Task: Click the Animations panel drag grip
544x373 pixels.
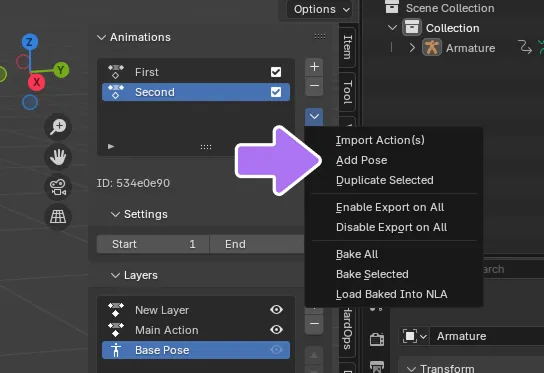Action: pyautogui.click(x=320, y=36)
